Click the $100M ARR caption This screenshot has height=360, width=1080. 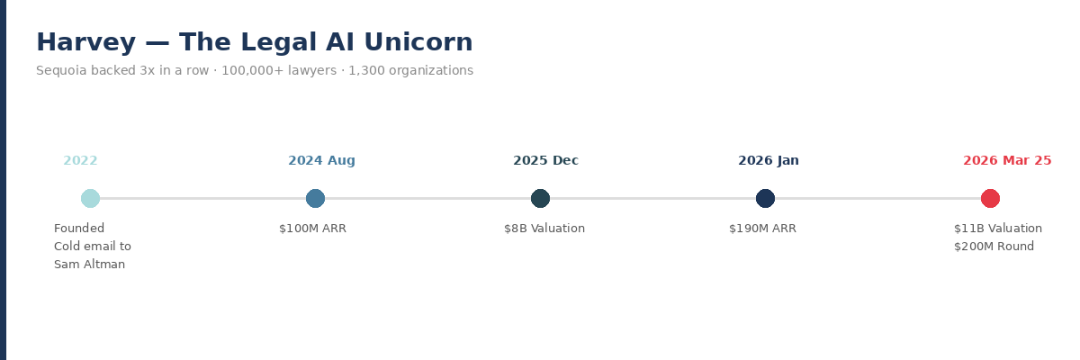coord(313,229)
